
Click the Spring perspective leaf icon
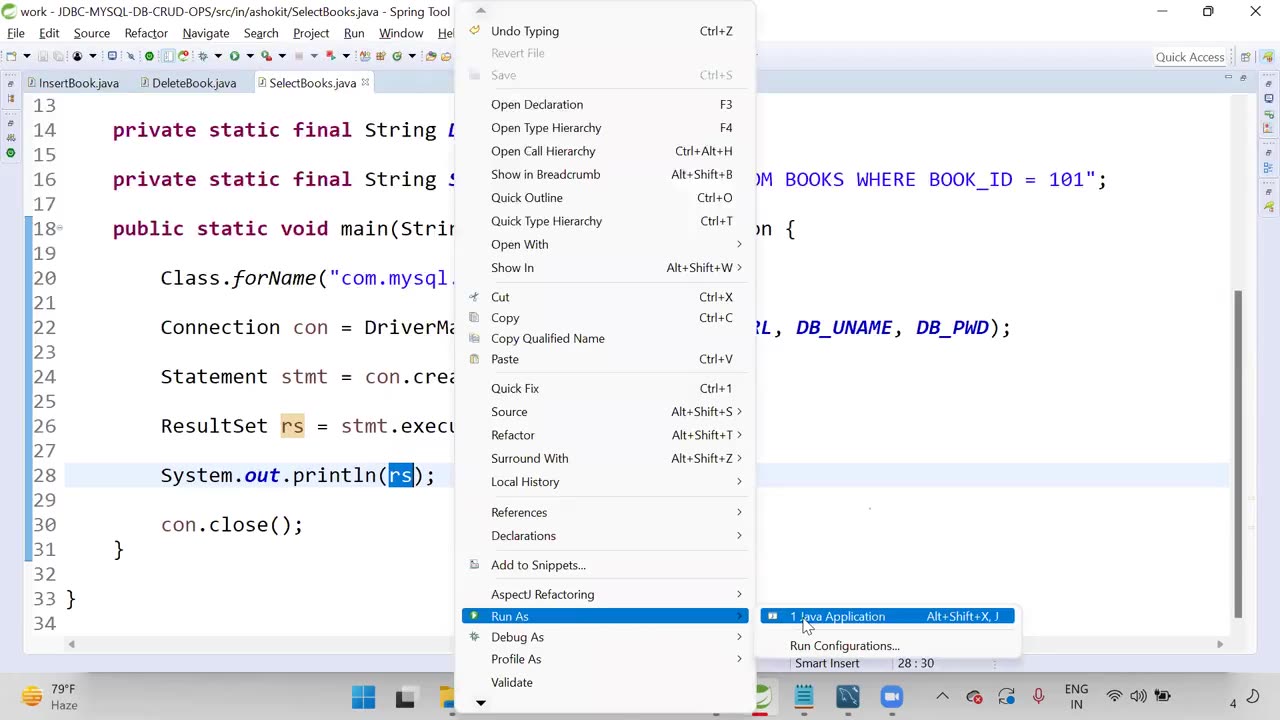pos(1268,57)
